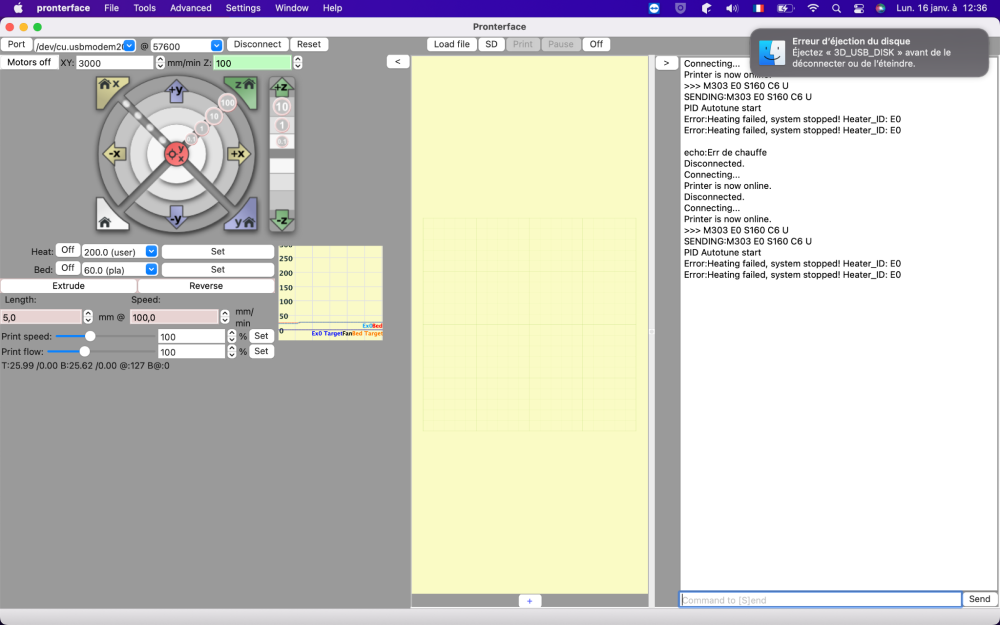Toggle the Heat Off button

(68, 251)
